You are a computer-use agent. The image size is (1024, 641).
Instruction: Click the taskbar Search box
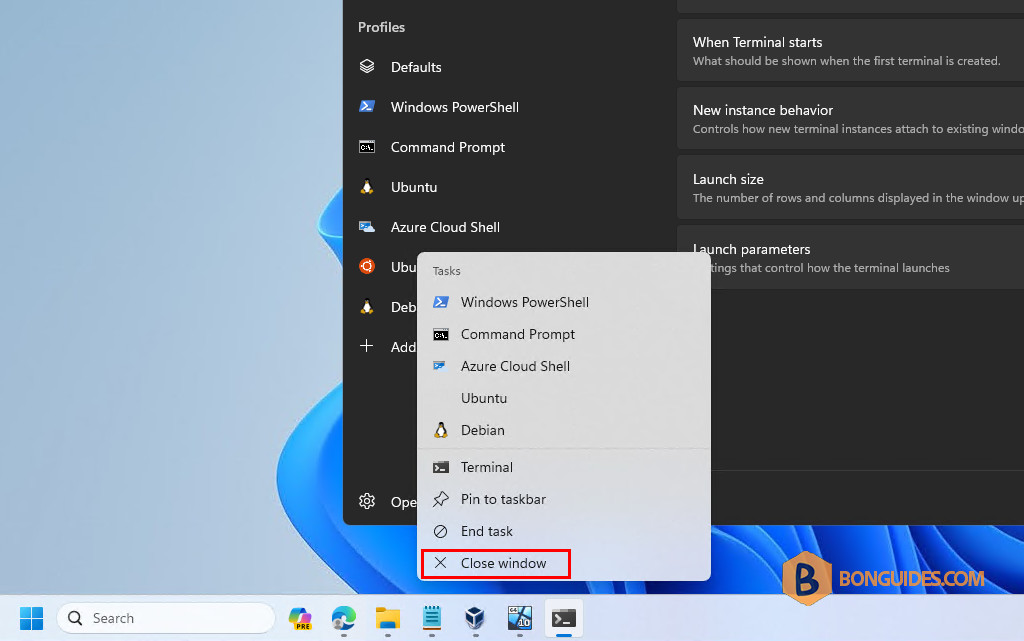(x=166, y=618)
